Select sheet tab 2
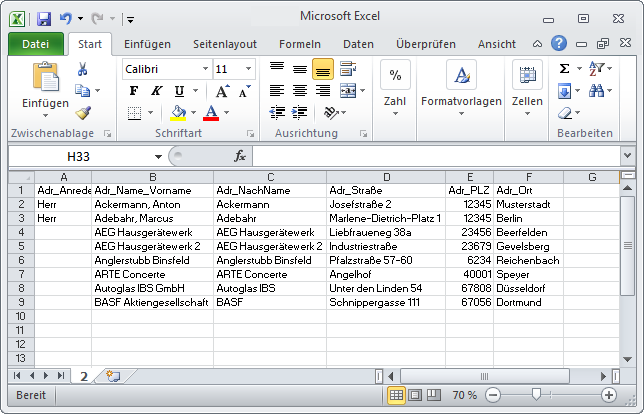This screenshot has height=414, width=644. [x=84, y=376]
